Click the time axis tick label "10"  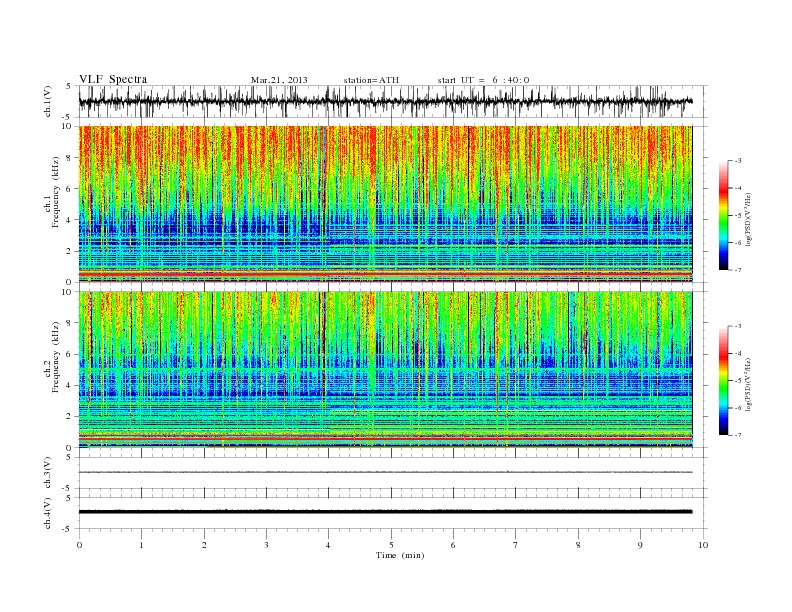(703, 545)
